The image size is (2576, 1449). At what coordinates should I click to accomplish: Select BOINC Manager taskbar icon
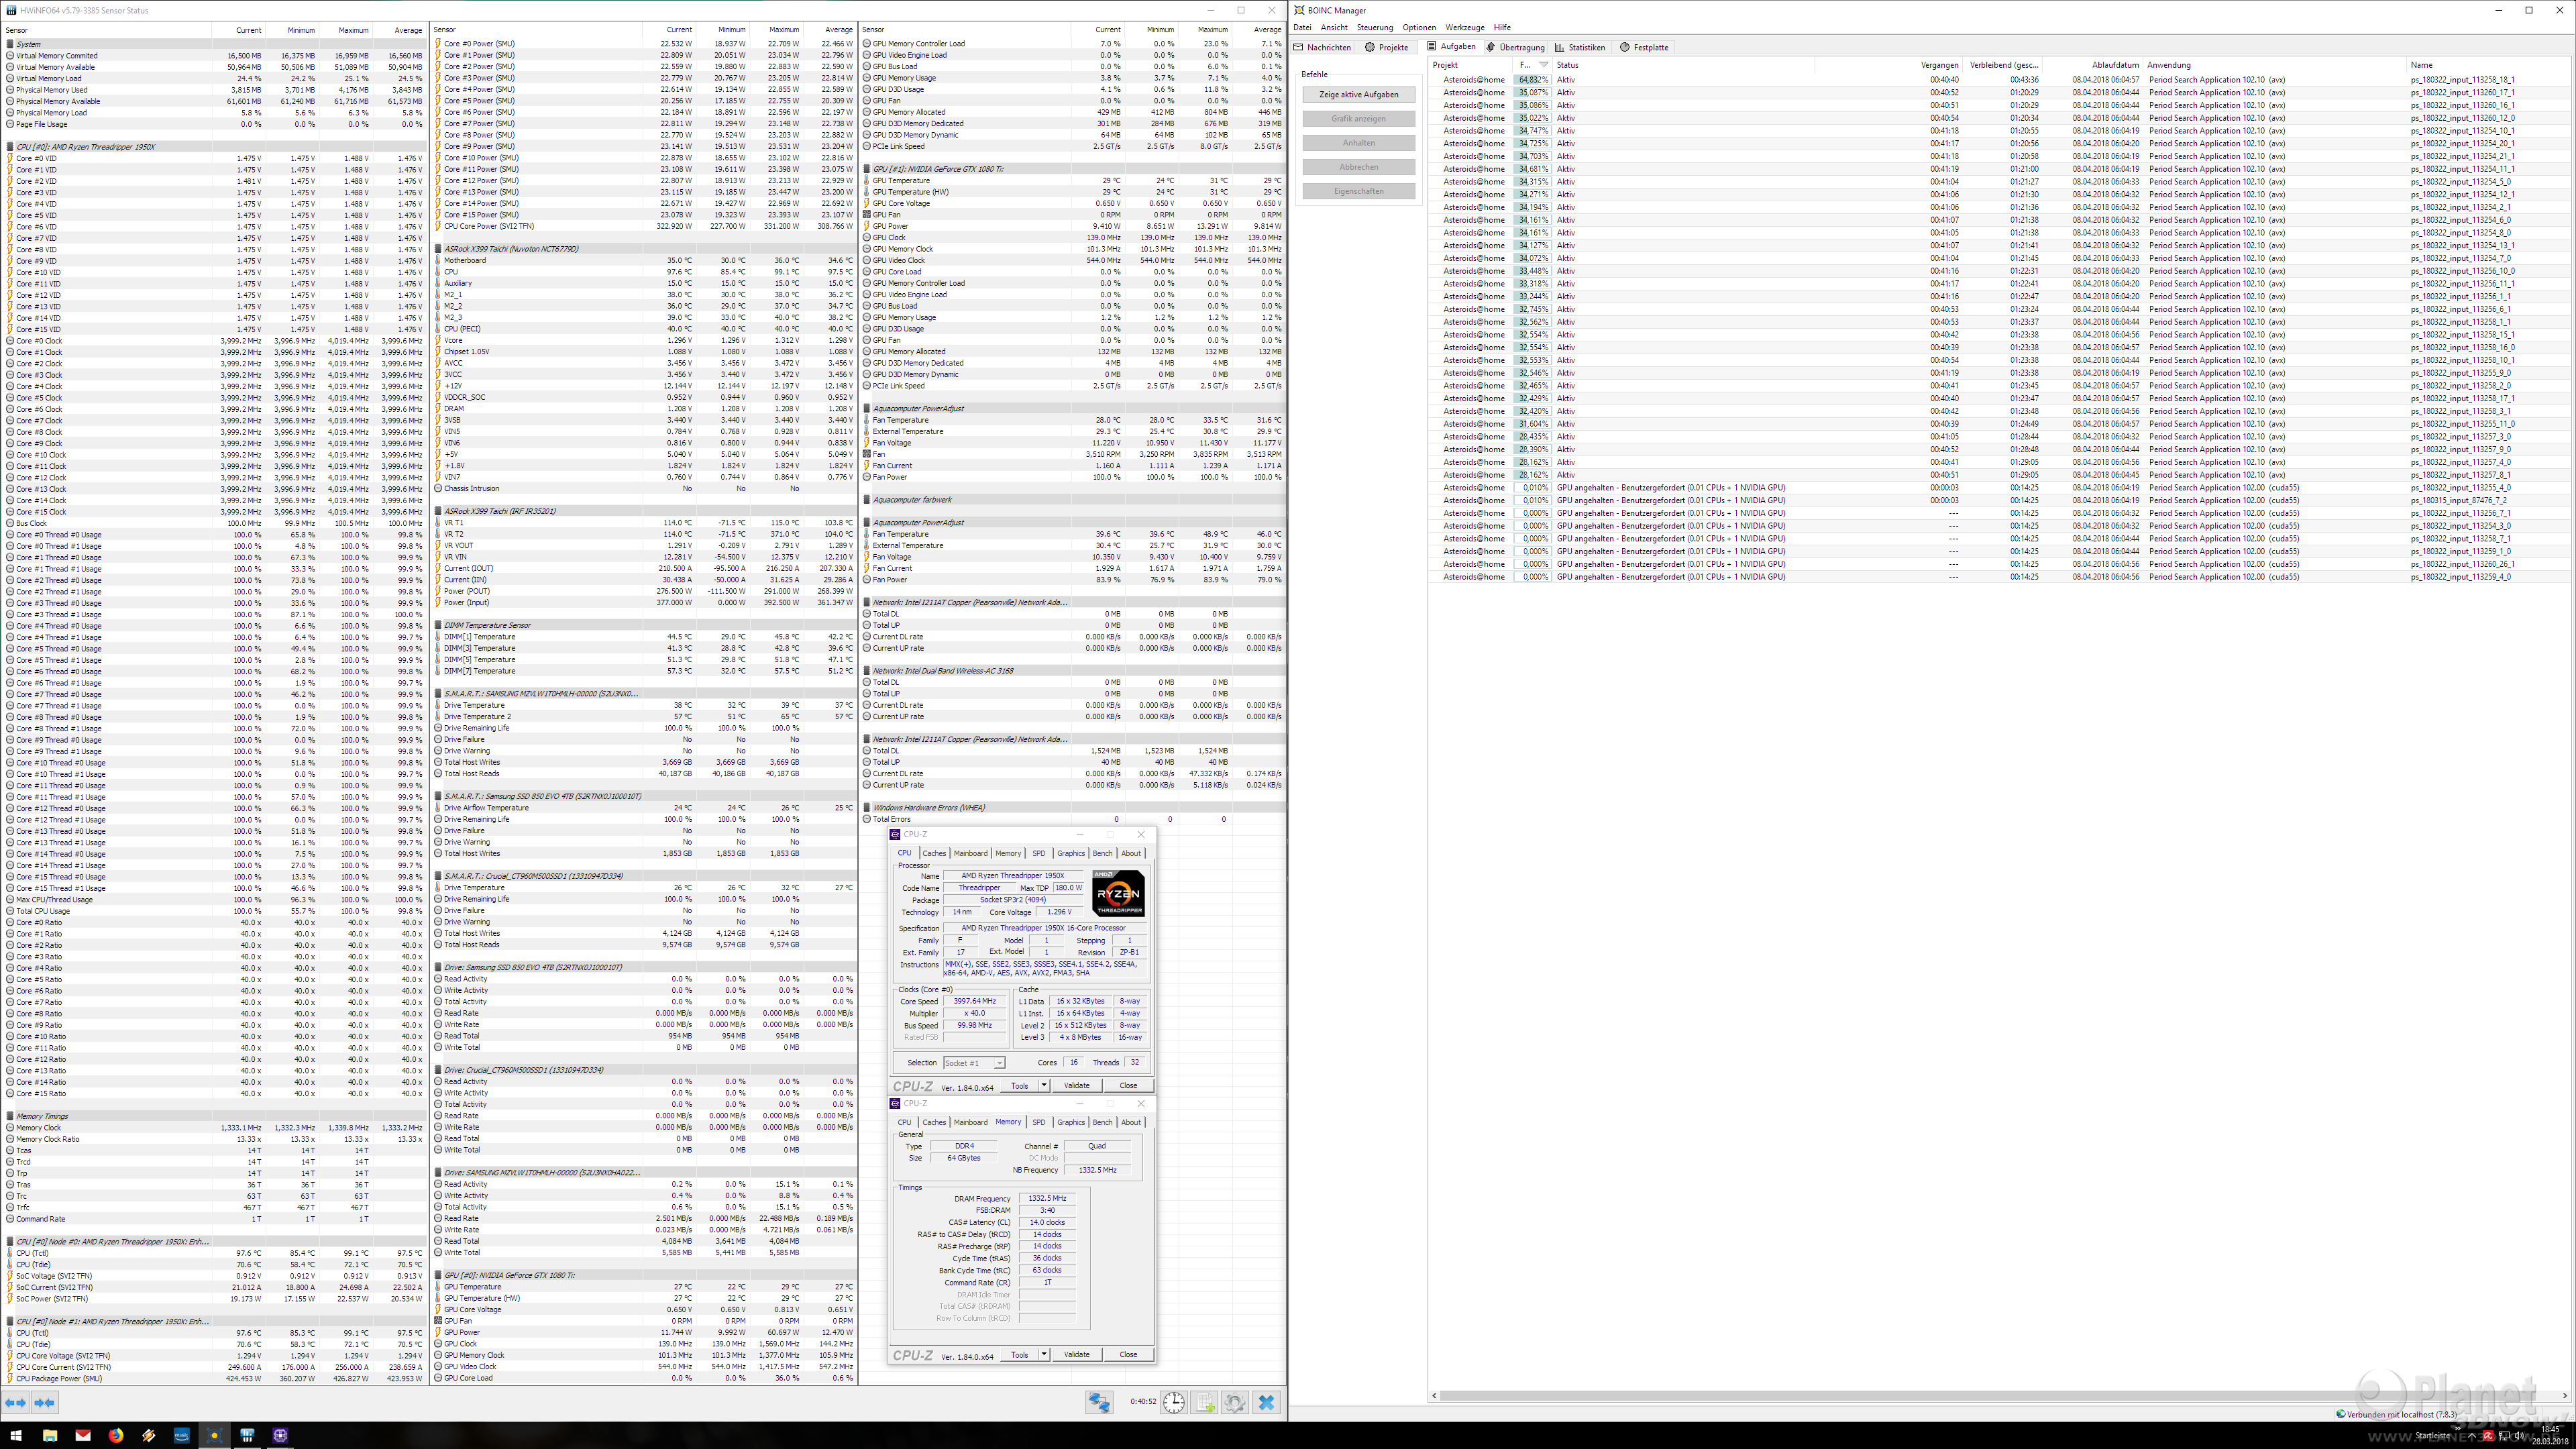(x=214, y=1435)
